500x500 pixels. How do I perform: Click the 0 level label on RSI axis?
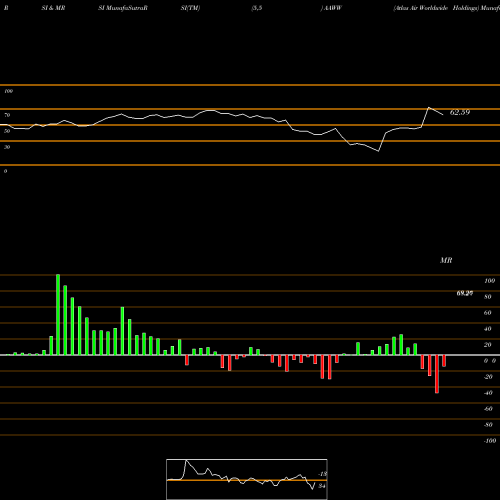coord(5,171)
